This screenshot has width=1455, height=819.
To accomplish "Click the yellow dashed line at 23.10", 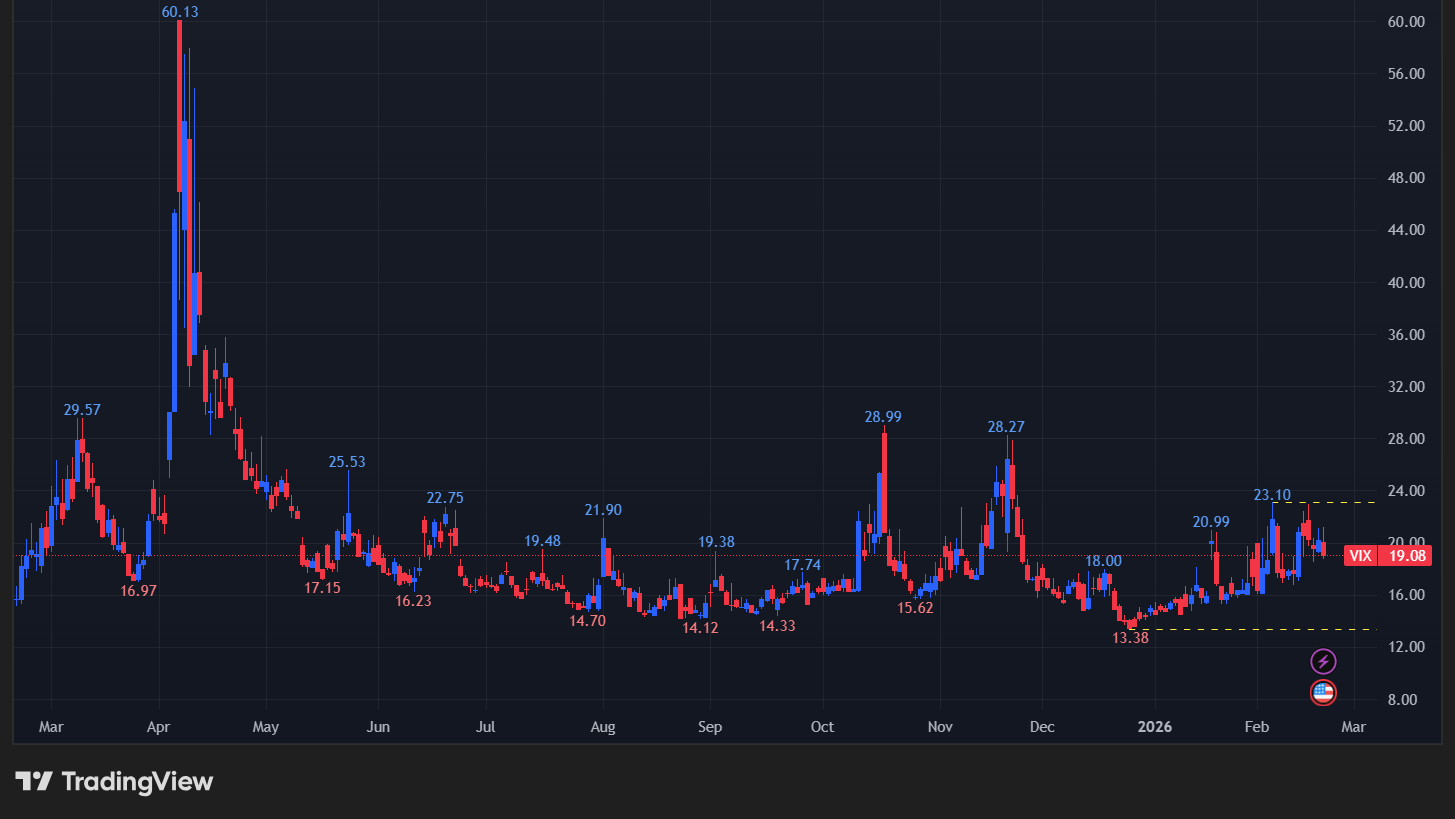I will point(1330,502).
